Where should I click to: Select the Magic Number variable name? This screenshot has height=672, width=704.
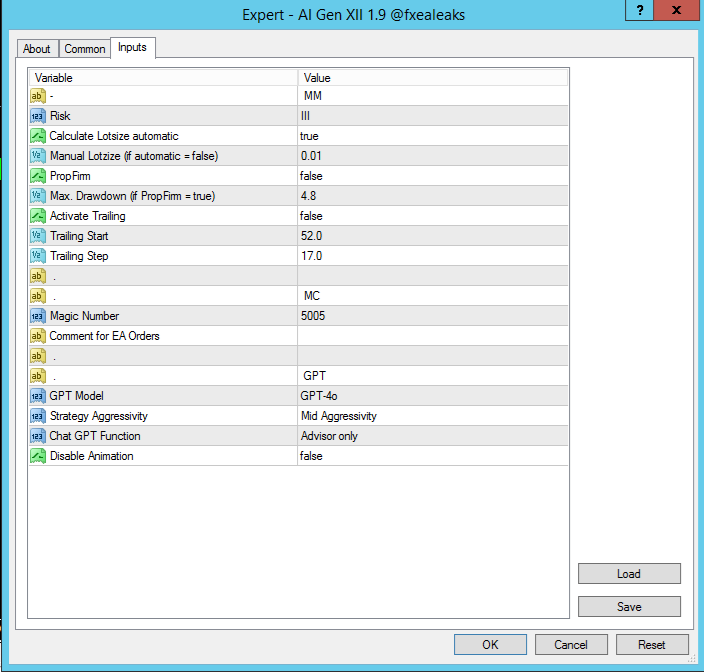coord(84,316)
